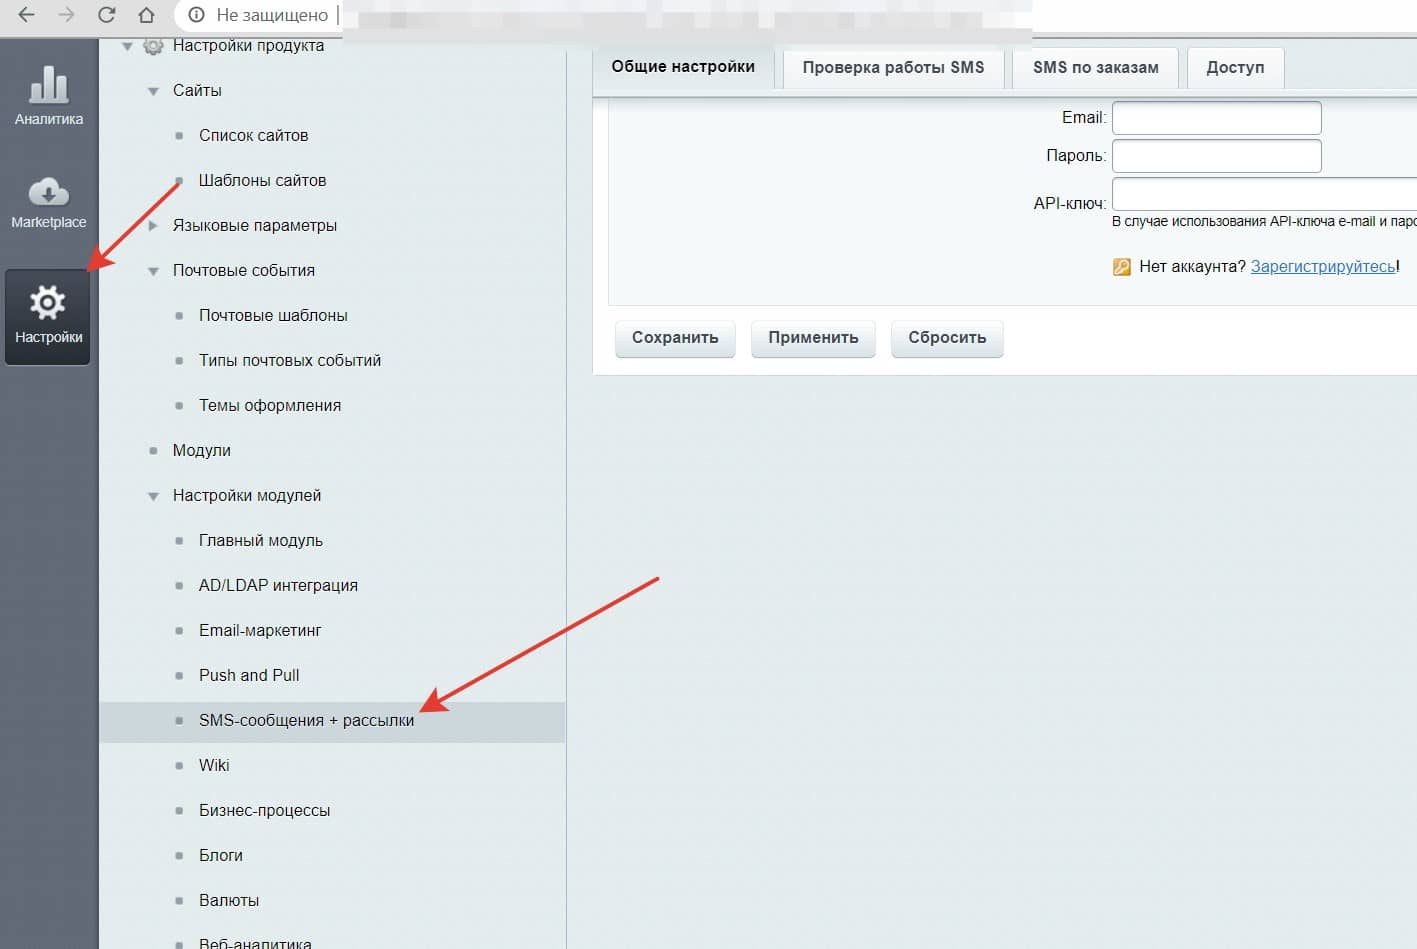
Task: Open the Marketplace sidebar section
Action: [48, 205]
